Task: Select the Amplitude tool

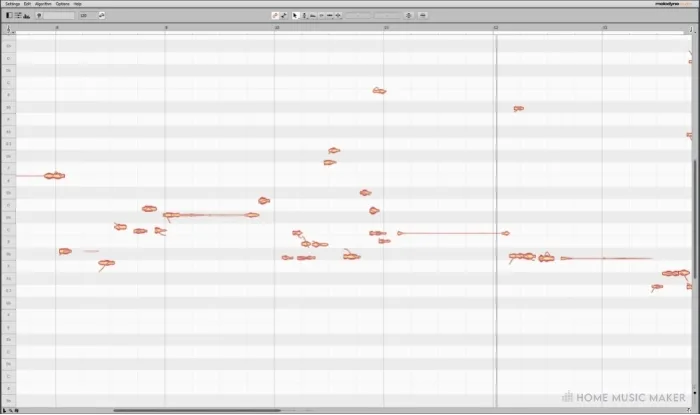Action: click(321, 16)
